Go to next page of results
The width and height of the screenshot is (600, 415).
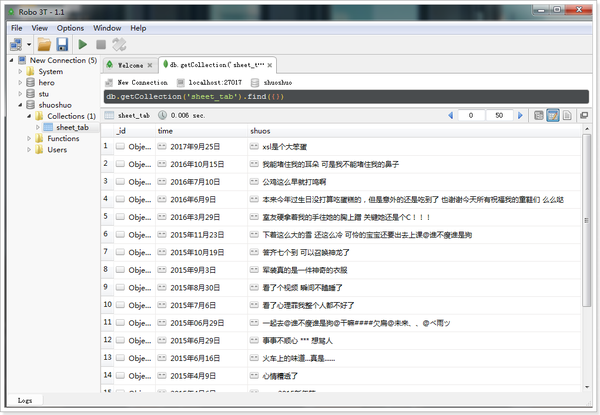(x=520, y=115)
